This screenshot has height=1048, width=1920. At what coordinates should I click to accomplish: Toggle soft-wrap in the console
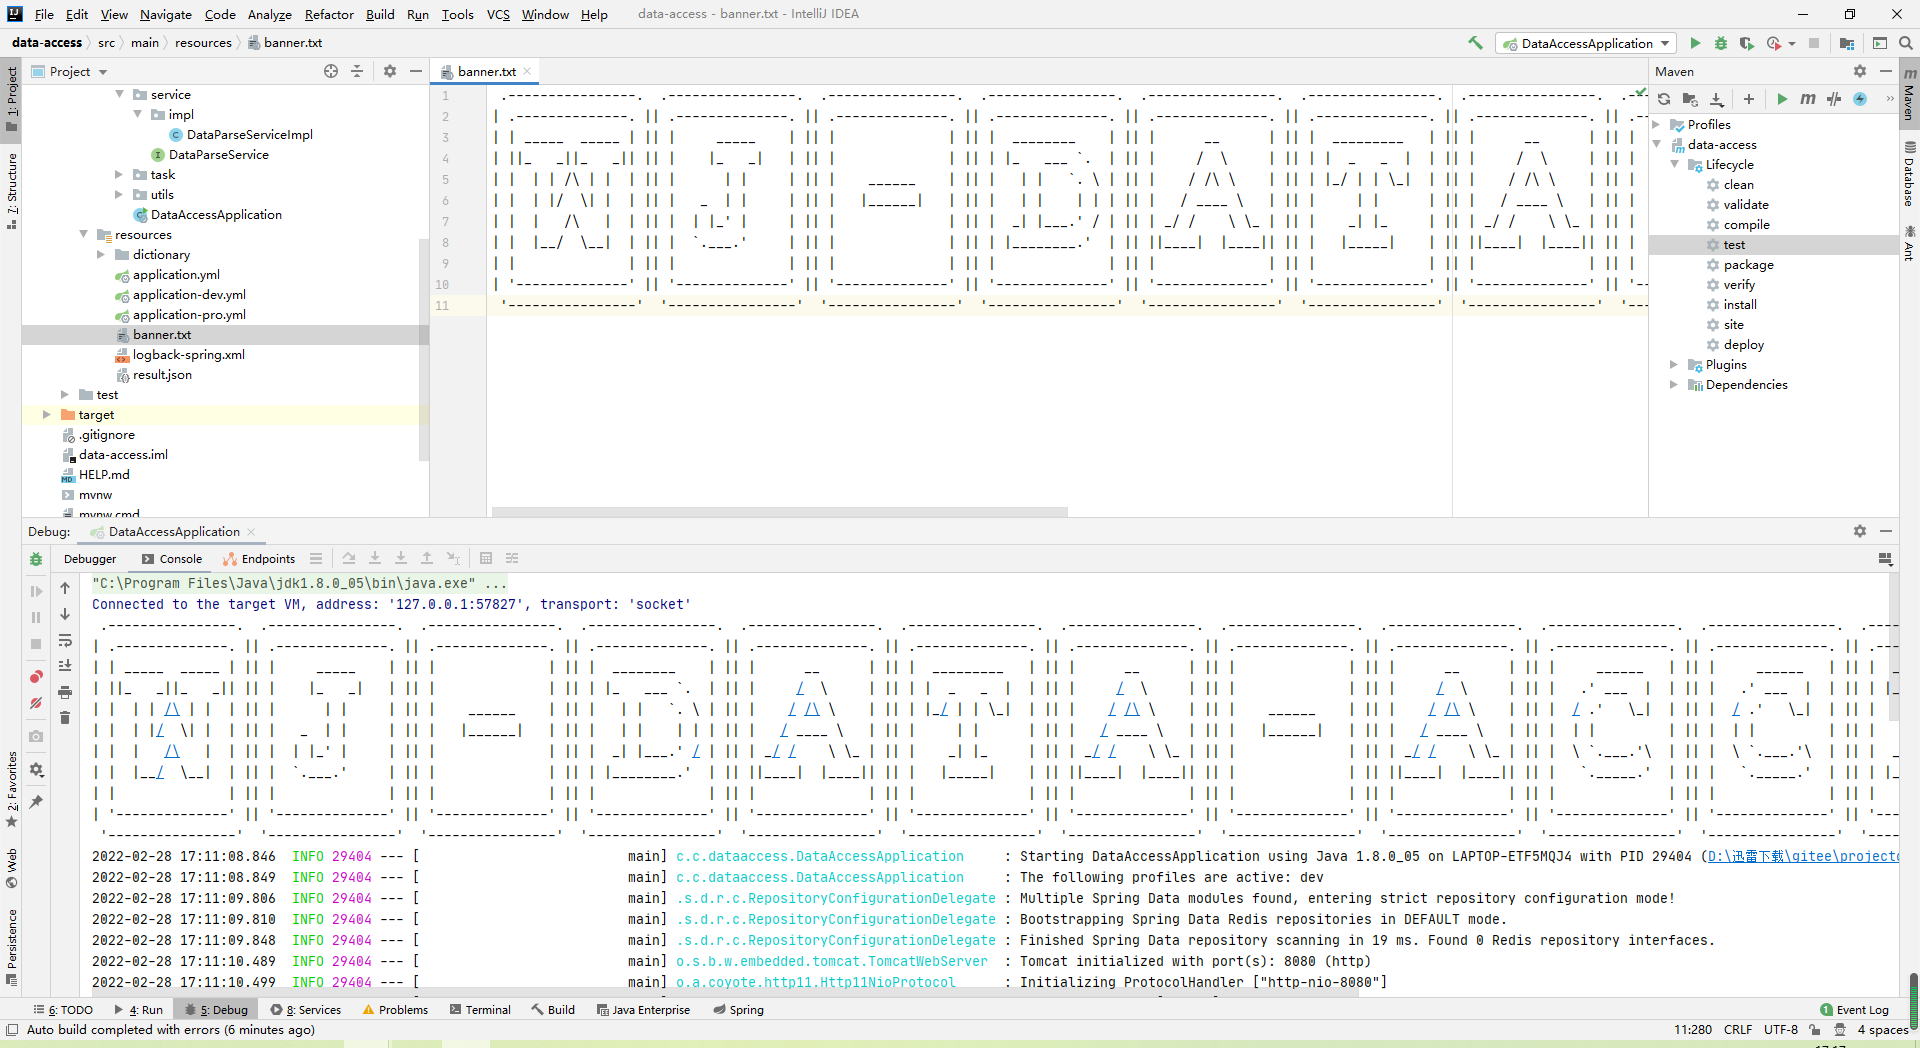[65, 640]
